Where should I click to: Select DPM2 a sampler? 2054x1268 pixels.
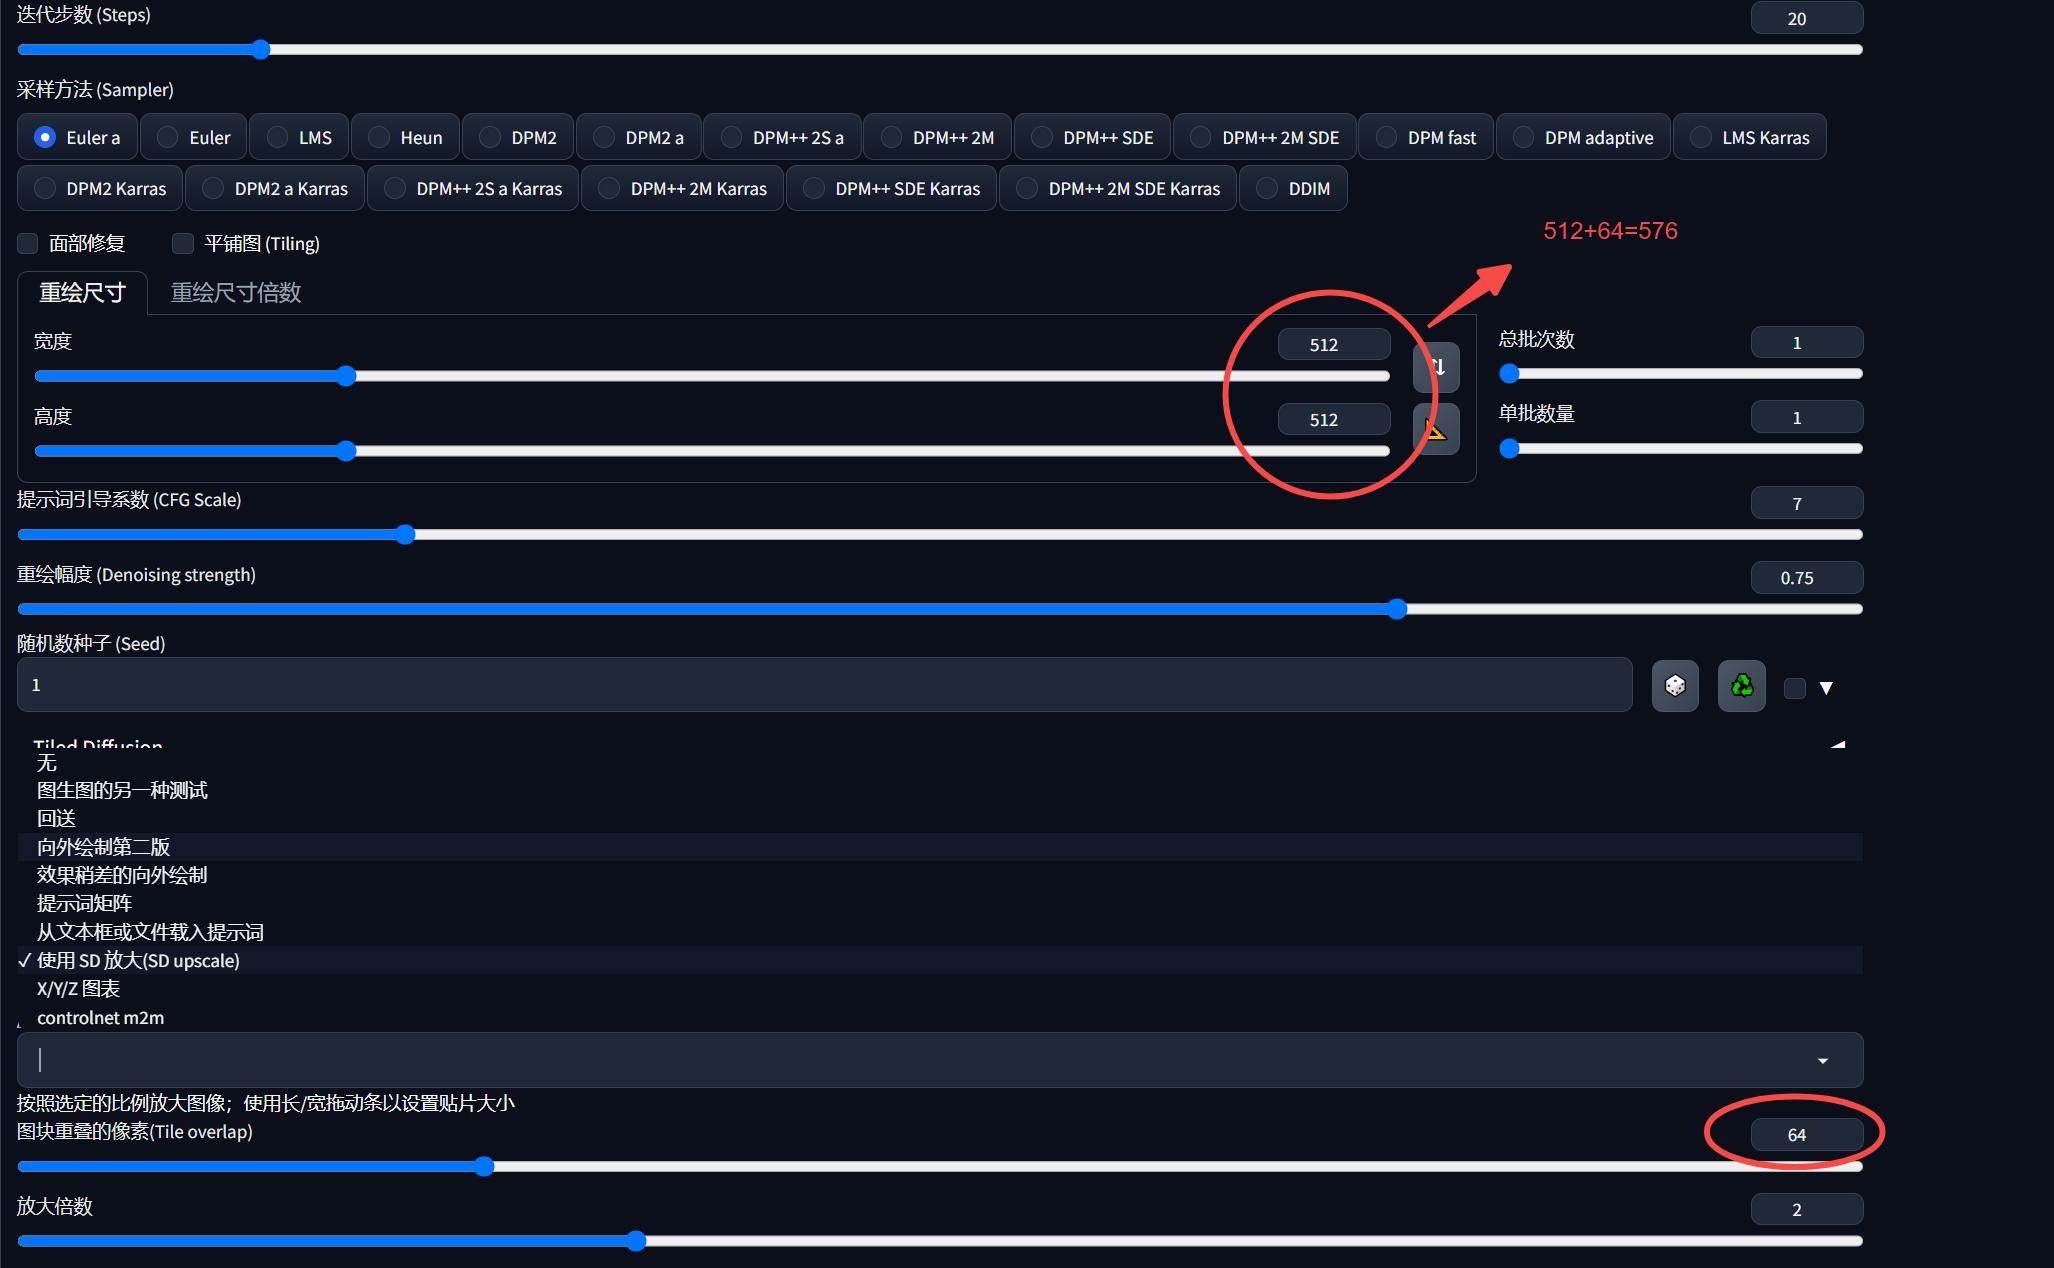639,137
